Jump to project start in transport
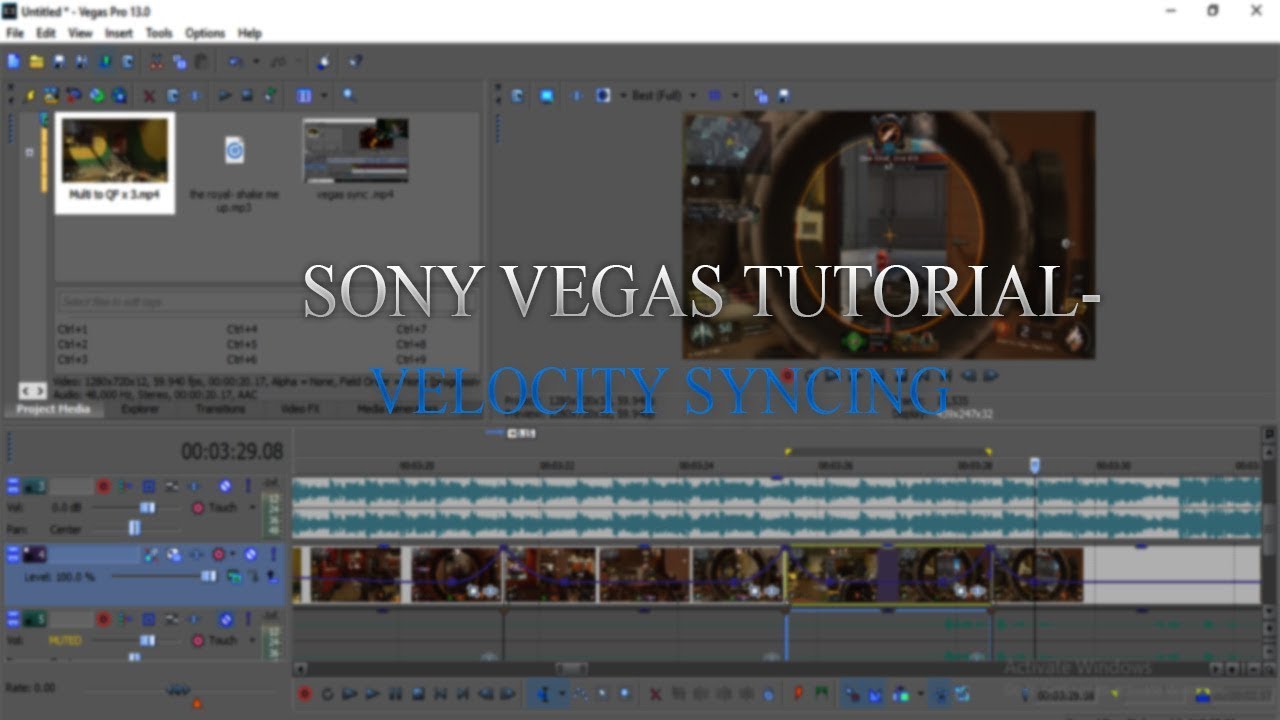 click(441, 693)
